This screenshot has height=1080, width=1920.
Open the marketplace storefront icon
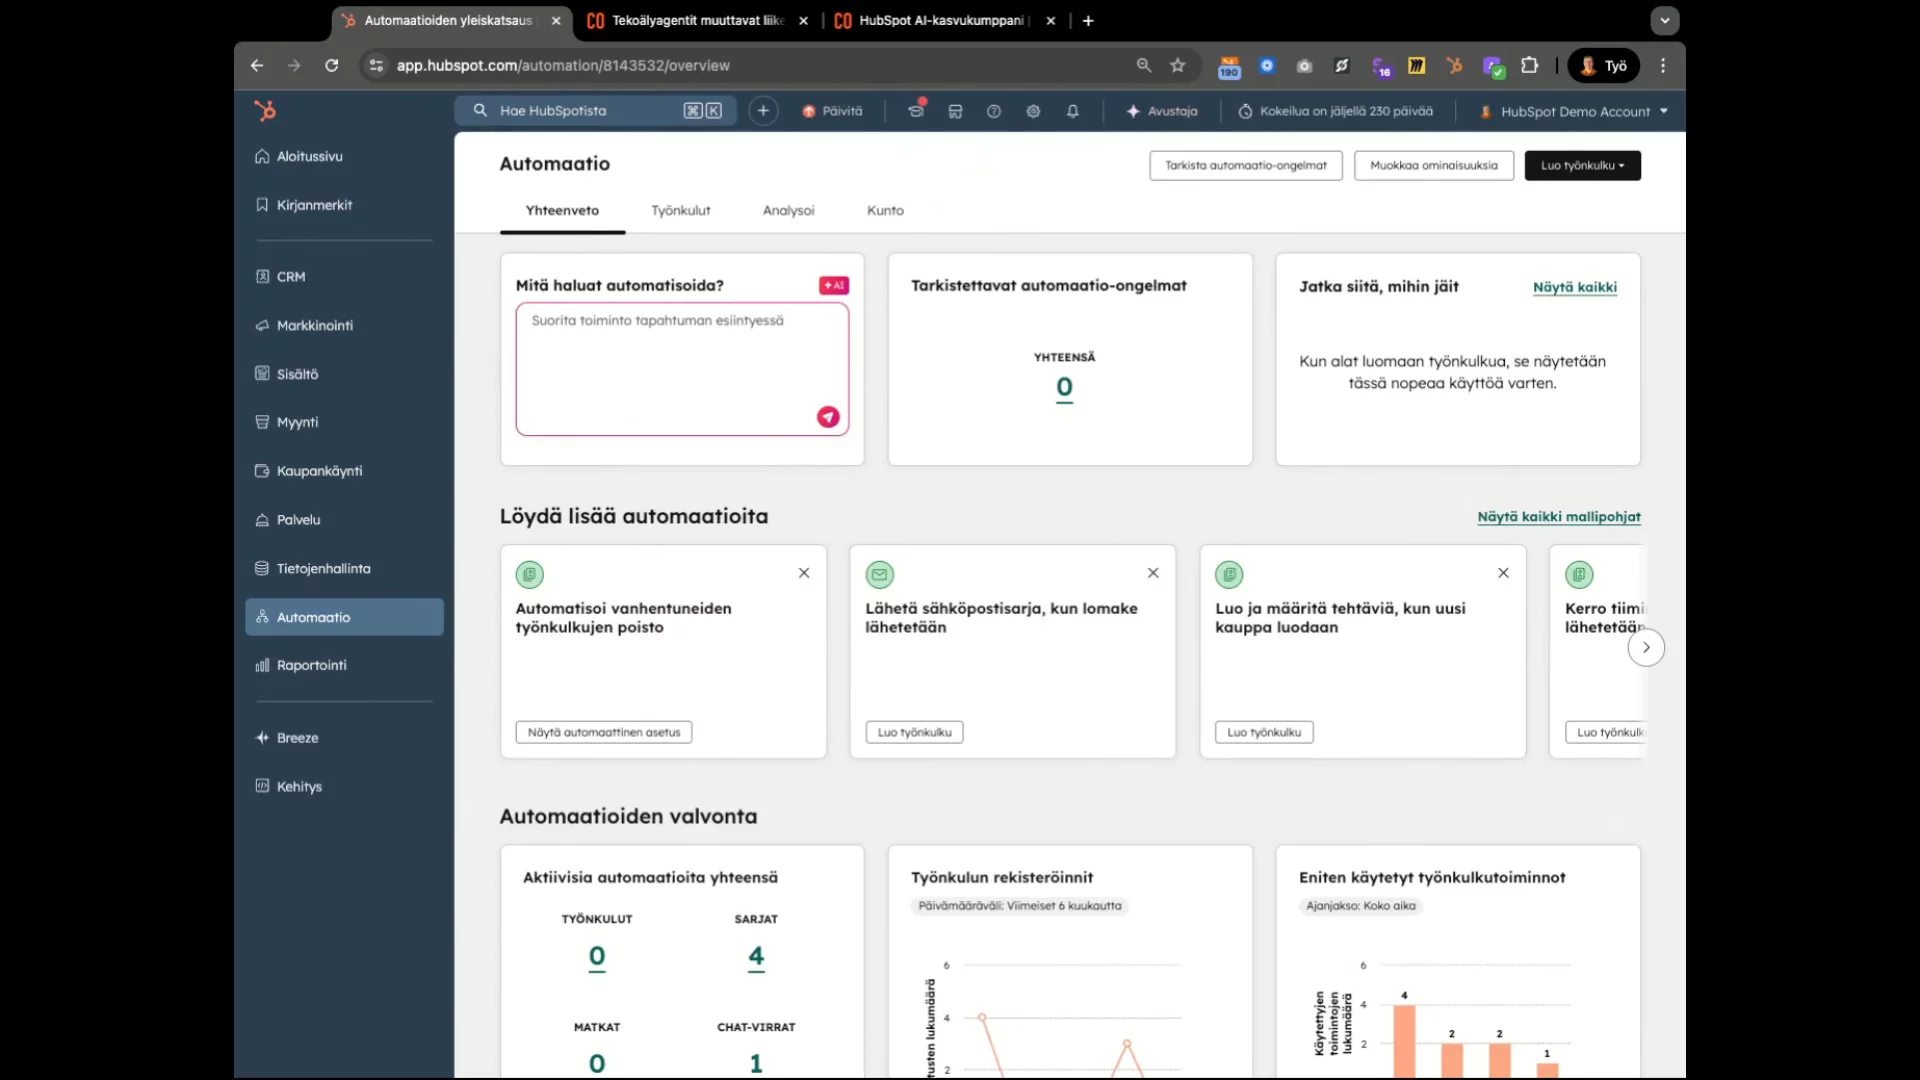coord(955,111)
